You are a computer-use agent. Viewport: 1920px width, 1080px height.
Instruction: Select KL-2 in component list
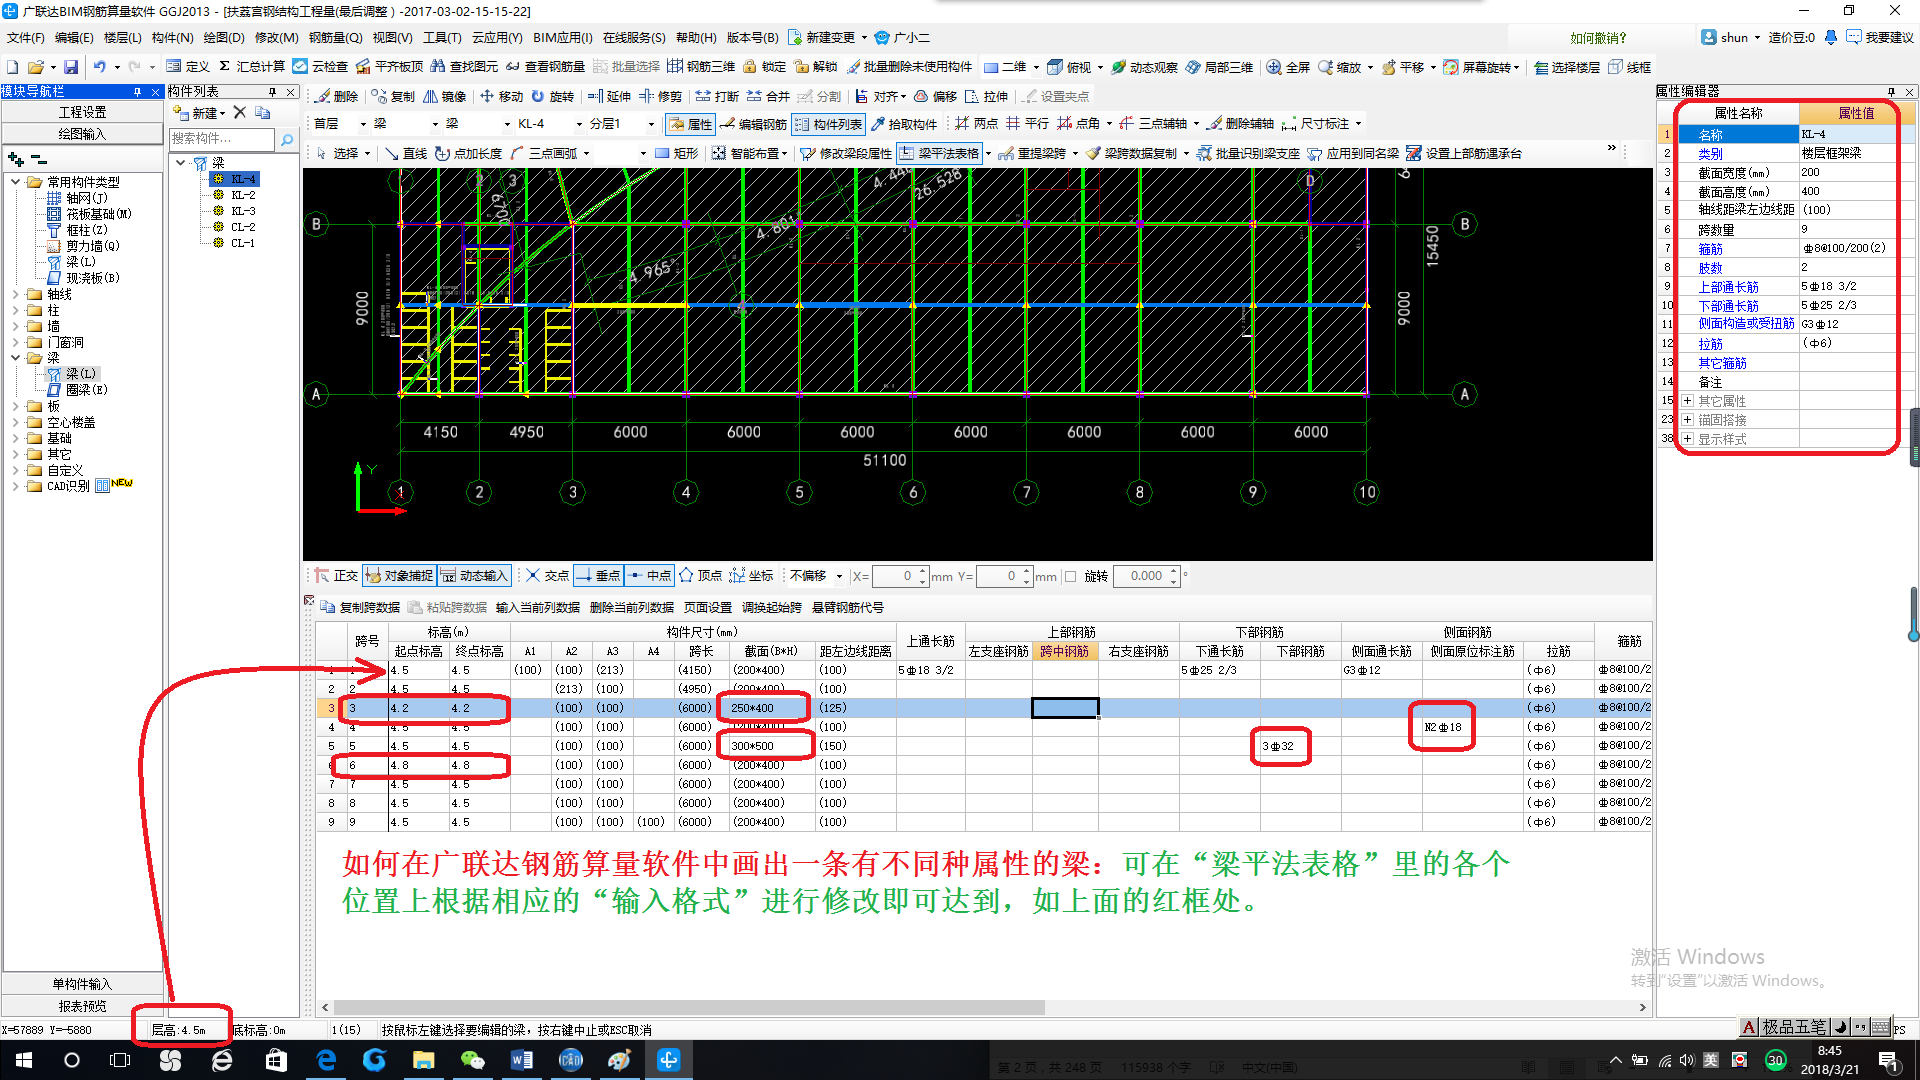click(242, 195)
